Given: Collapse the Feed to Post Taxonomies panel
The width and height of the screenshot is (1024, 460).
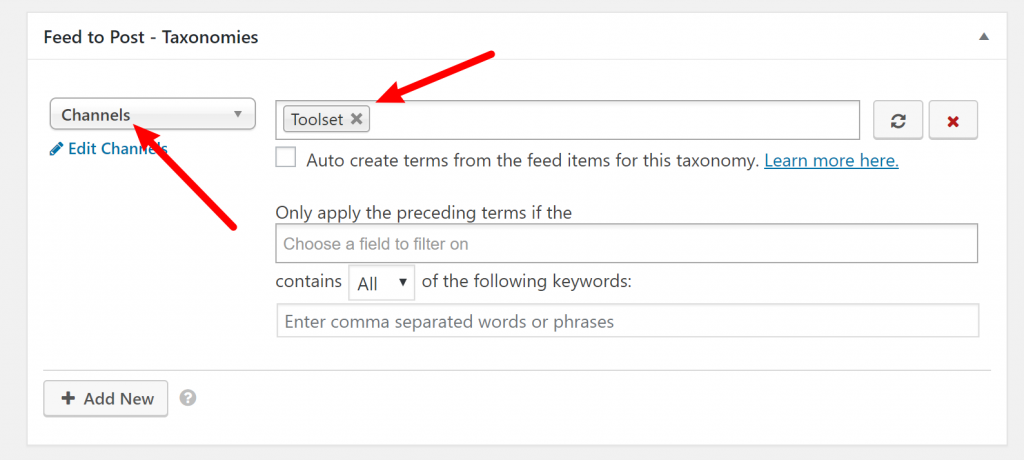Looking at the screenshot, I should [x=984, y=37].
